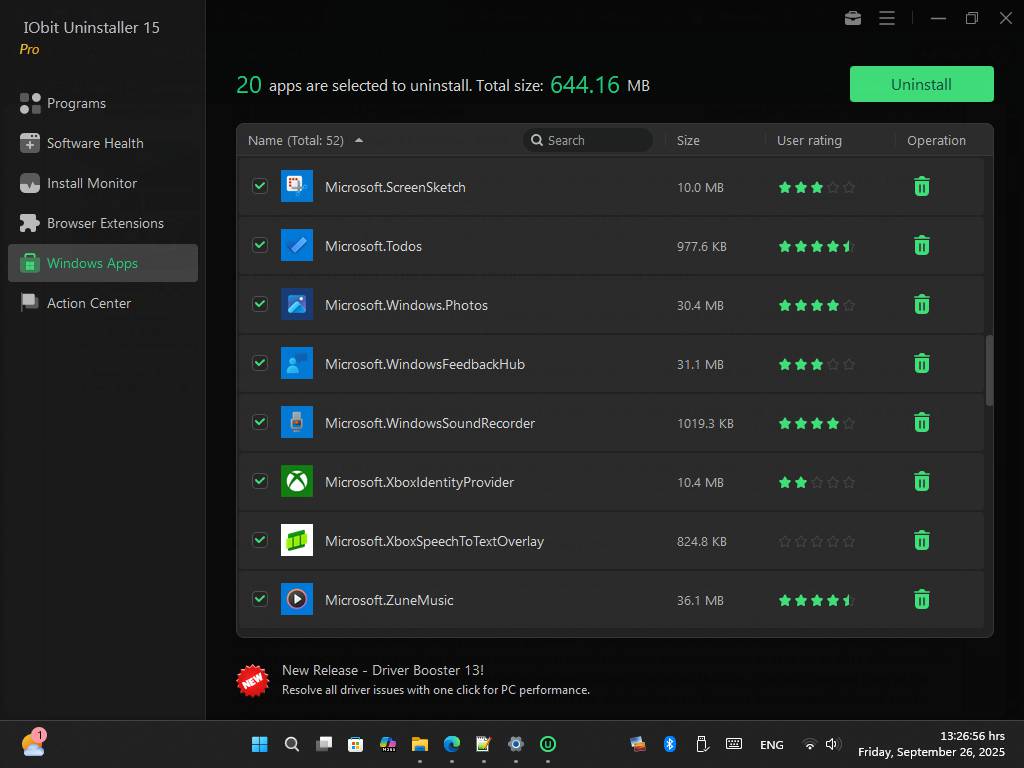Deselect Microsoft.Windows.Photos checkbox
The image size is (1024, 768).
260,304
